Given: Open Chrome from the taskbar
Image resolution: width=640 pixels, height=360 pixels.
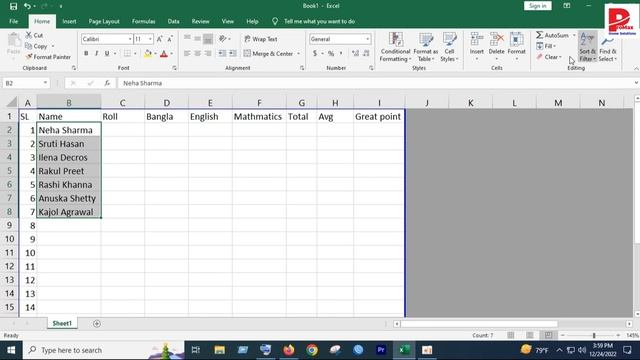Looking at the screenshot, I should tap(312, 350).
